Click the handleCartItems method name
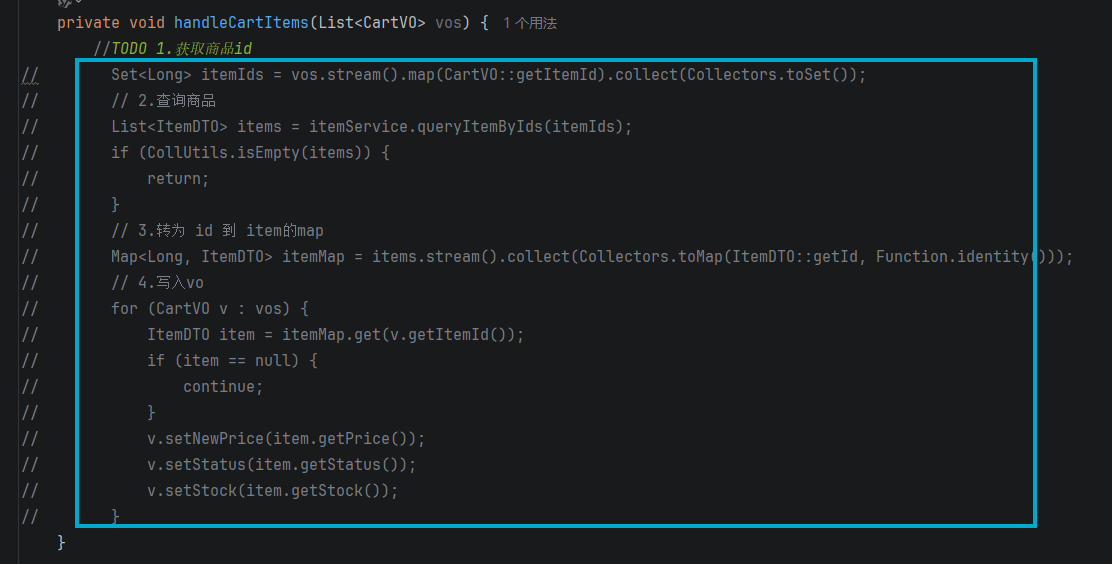This screenshot has height=564, width=1112. [x=241, y=23]
